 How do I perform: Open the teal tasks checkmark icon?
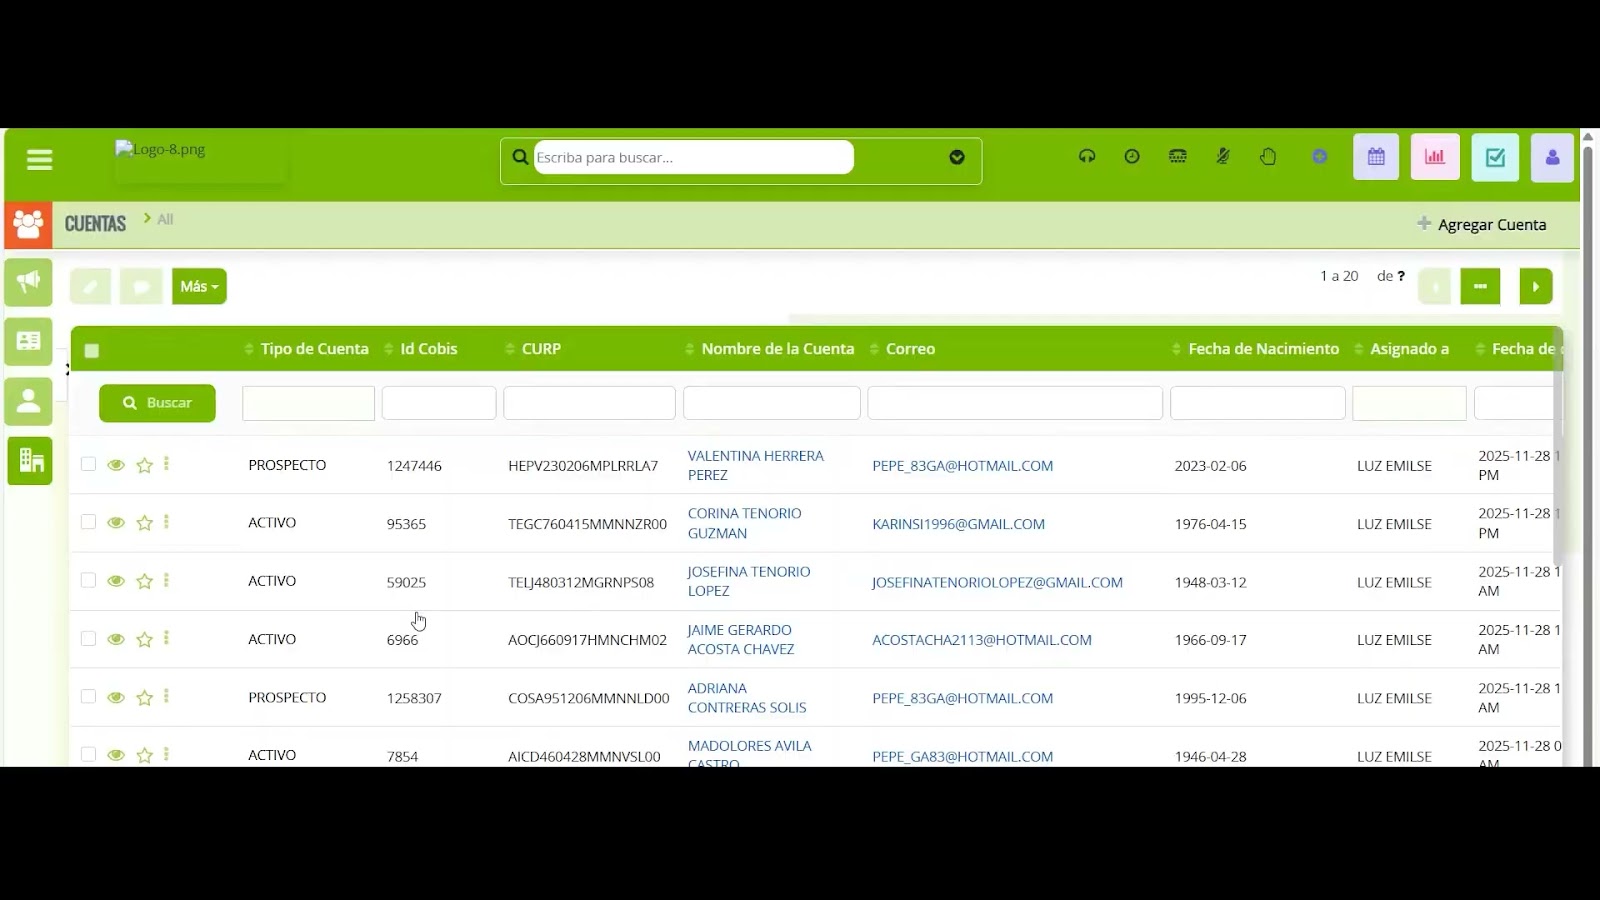tap(1495, 157)
